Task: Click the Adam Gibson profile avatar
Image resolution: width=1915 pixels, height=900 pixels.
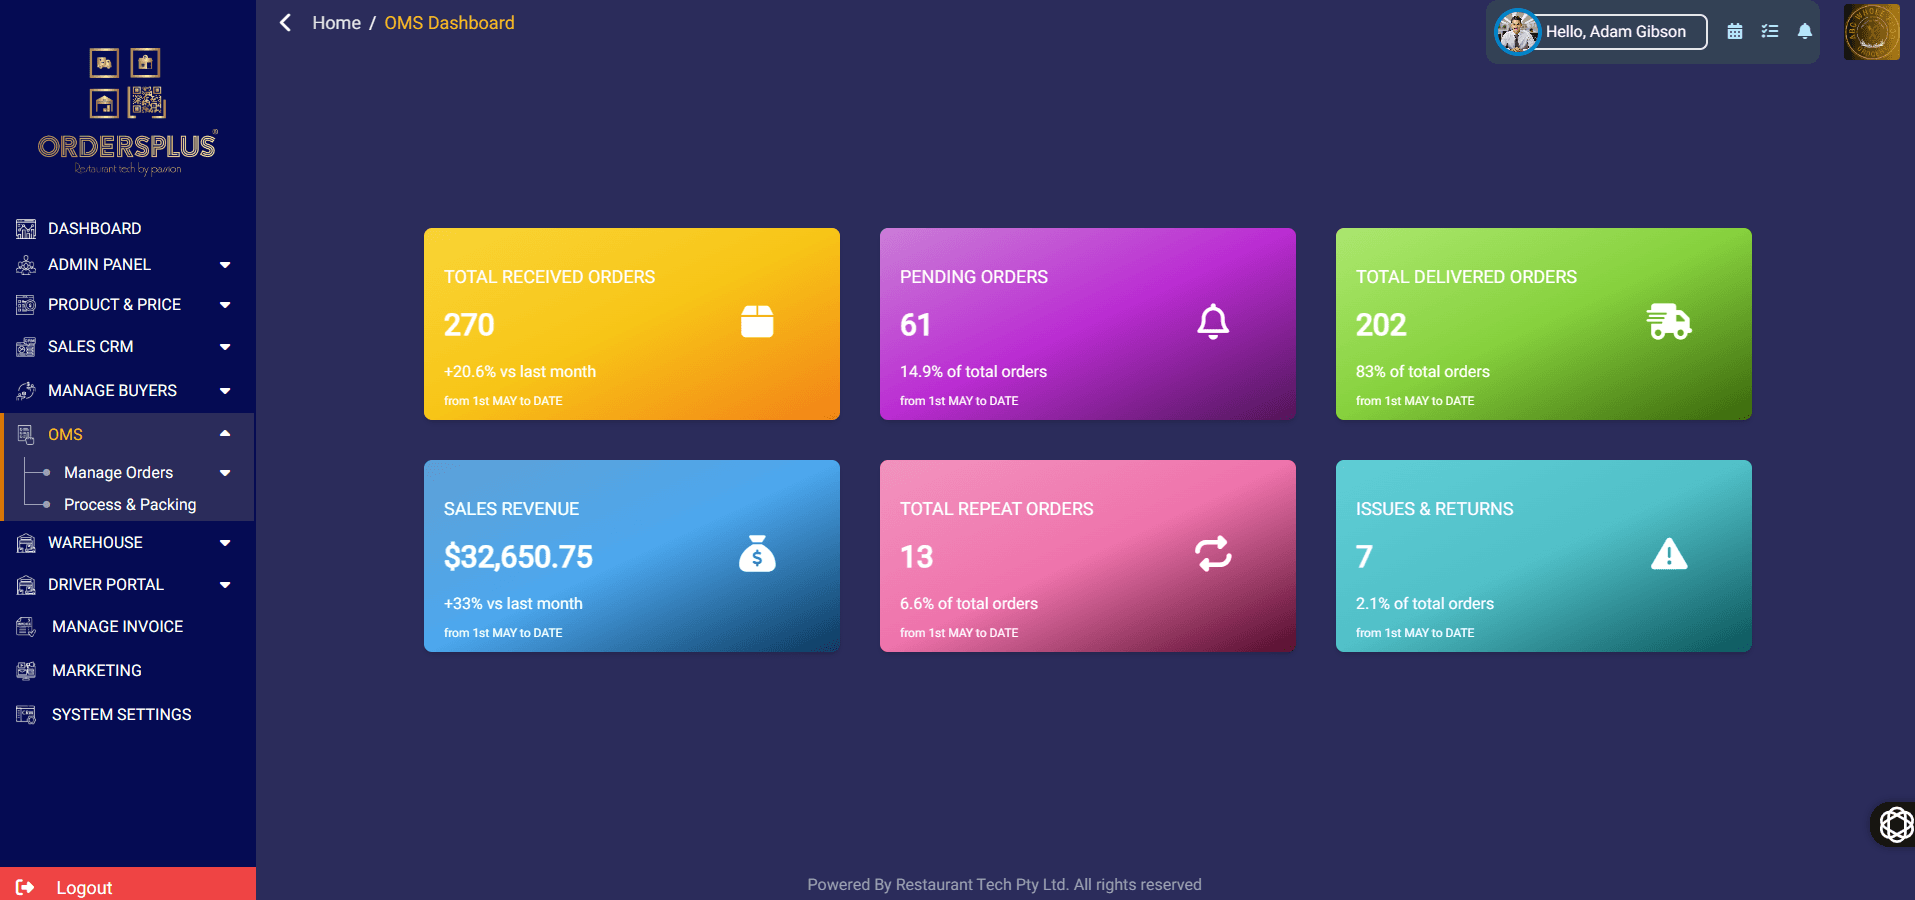Action: [x=1517, y=32]
